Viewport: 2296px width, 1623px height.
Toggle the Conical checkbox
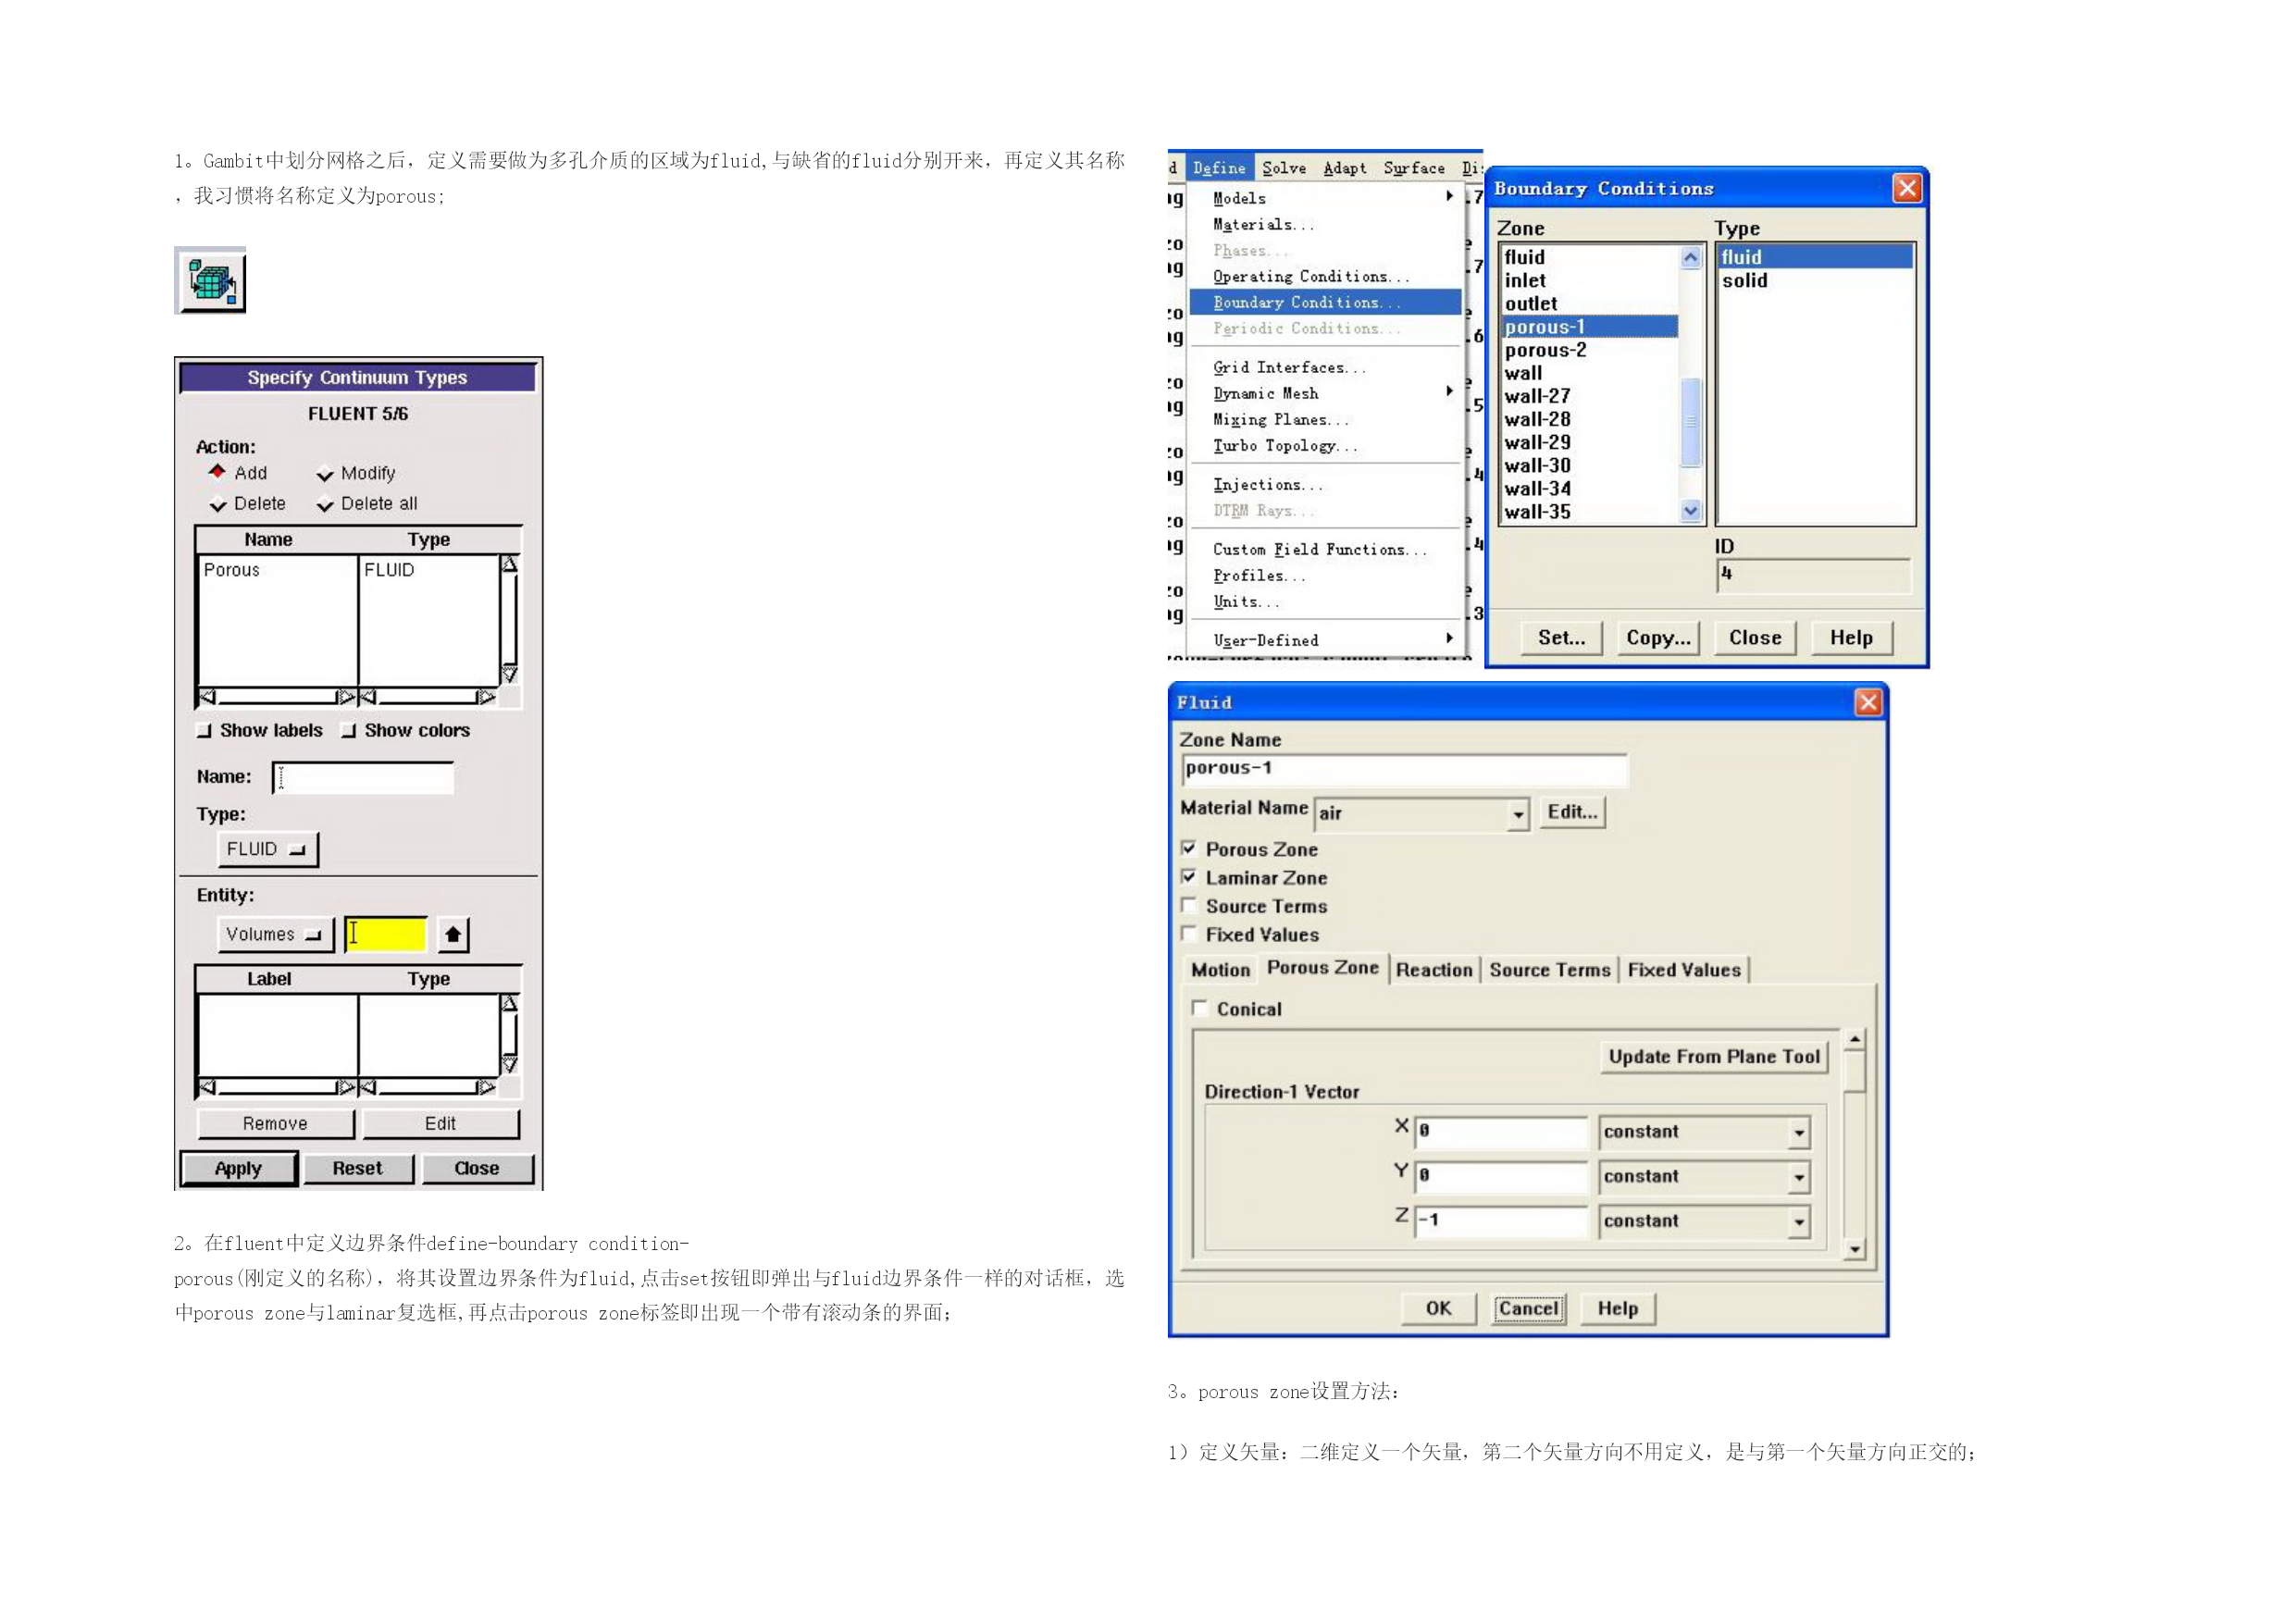pyautogui.click(x=1200, y=1009)
